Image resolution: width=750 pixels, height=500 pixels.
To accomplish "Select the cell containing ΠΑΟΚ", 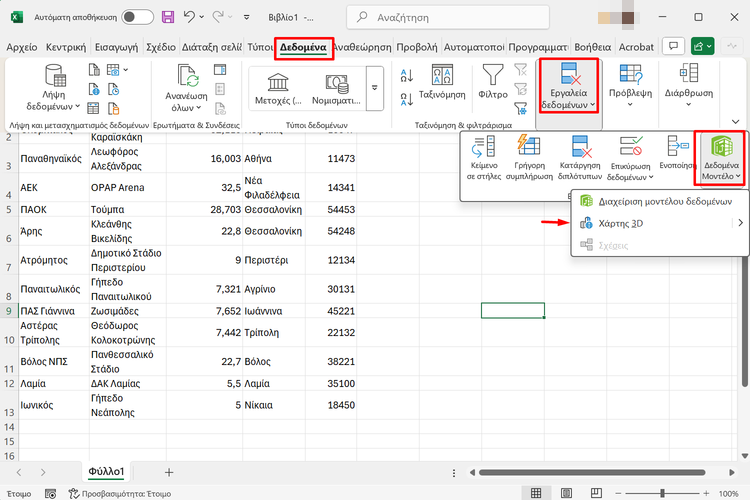I will [x=54, y=210].
